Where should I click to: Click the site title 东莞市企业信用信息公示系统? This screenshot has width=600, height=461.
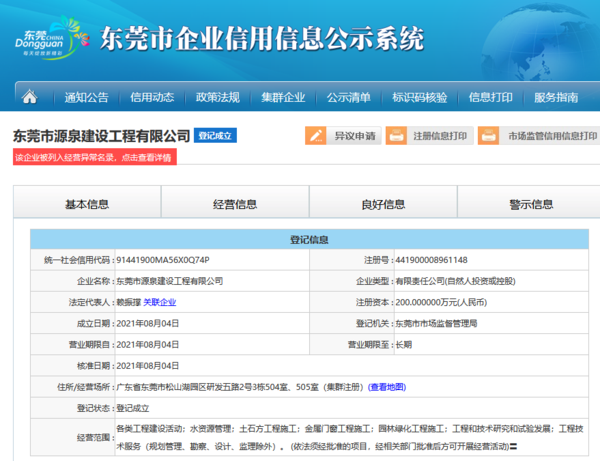[262, 38]
